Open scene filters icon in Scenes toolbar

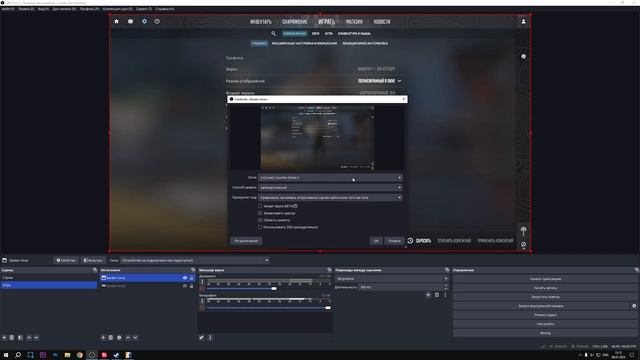(x=20, y=338)
